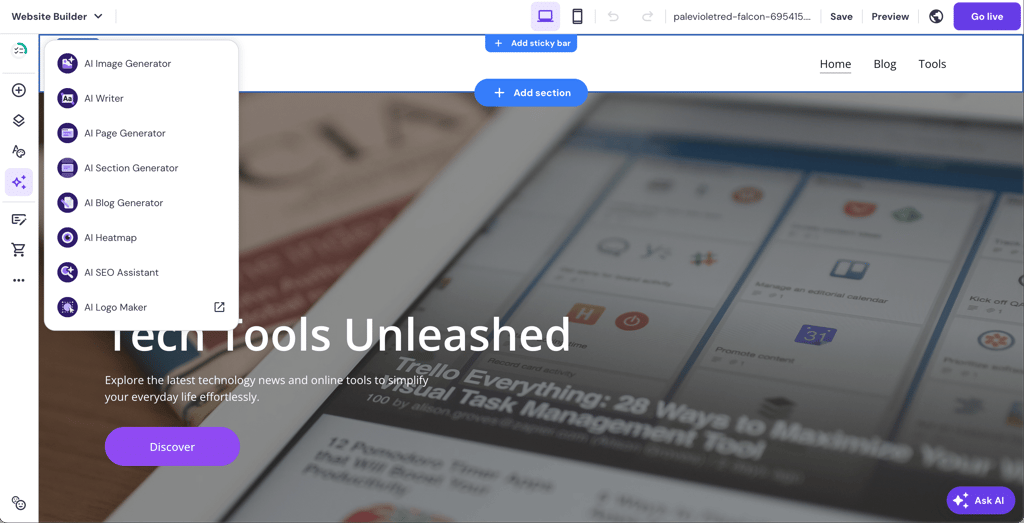This screenshot has height=523, width=1024.
Task: Open the Website Builder dropdown
Action: [x=57, y=16]
